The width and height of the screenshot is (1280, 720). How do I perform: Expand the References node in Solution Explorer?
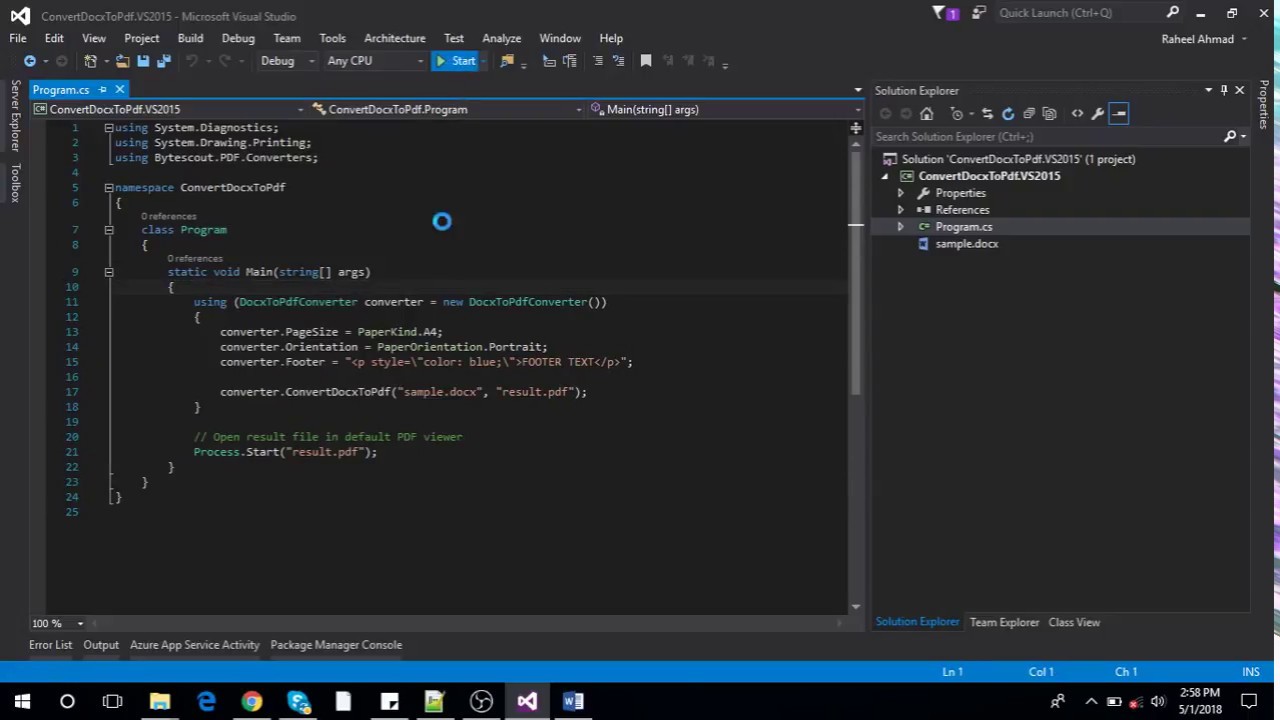point(900,210)
